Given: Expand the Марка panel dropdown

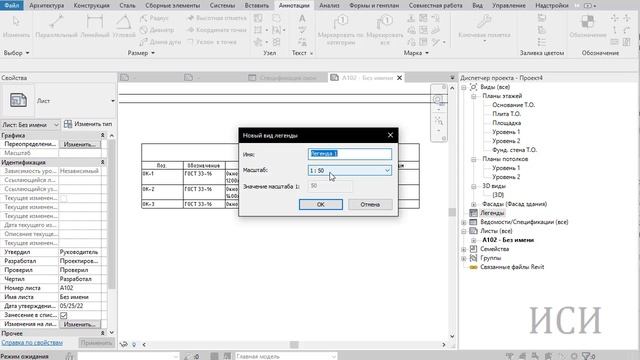Looking at the screenshot, I should coord(427,53).
